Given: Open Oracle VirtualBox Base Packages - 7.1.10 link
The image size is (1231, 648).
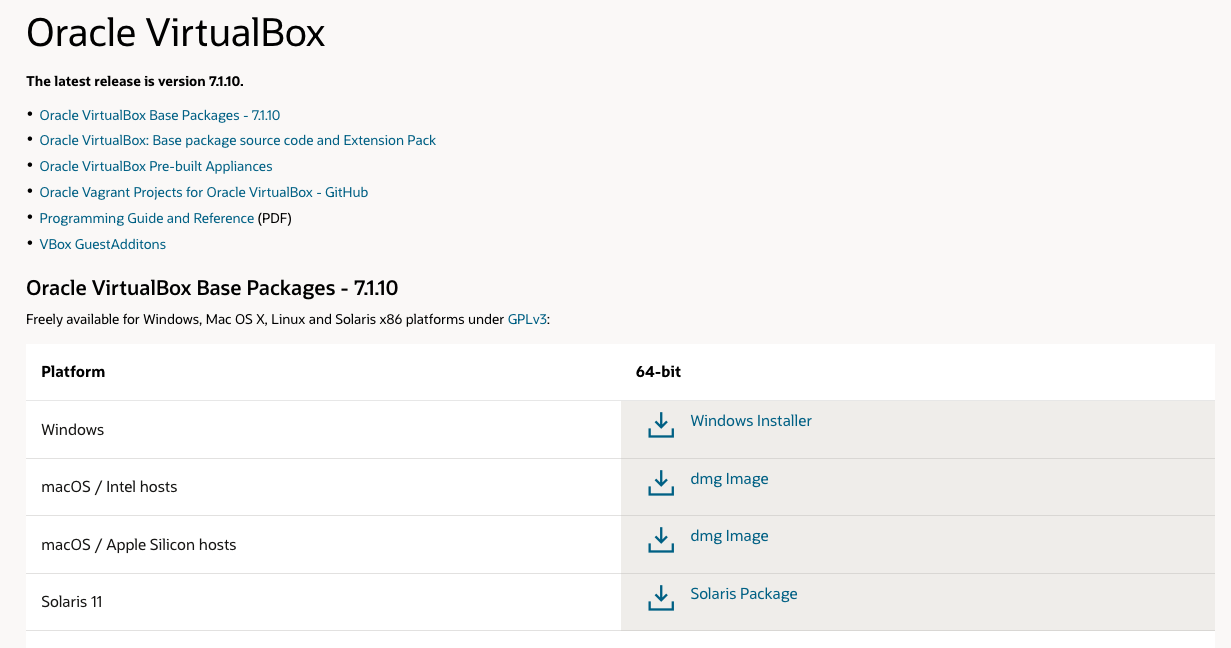Looking at the screenshot, I should 160,115.
